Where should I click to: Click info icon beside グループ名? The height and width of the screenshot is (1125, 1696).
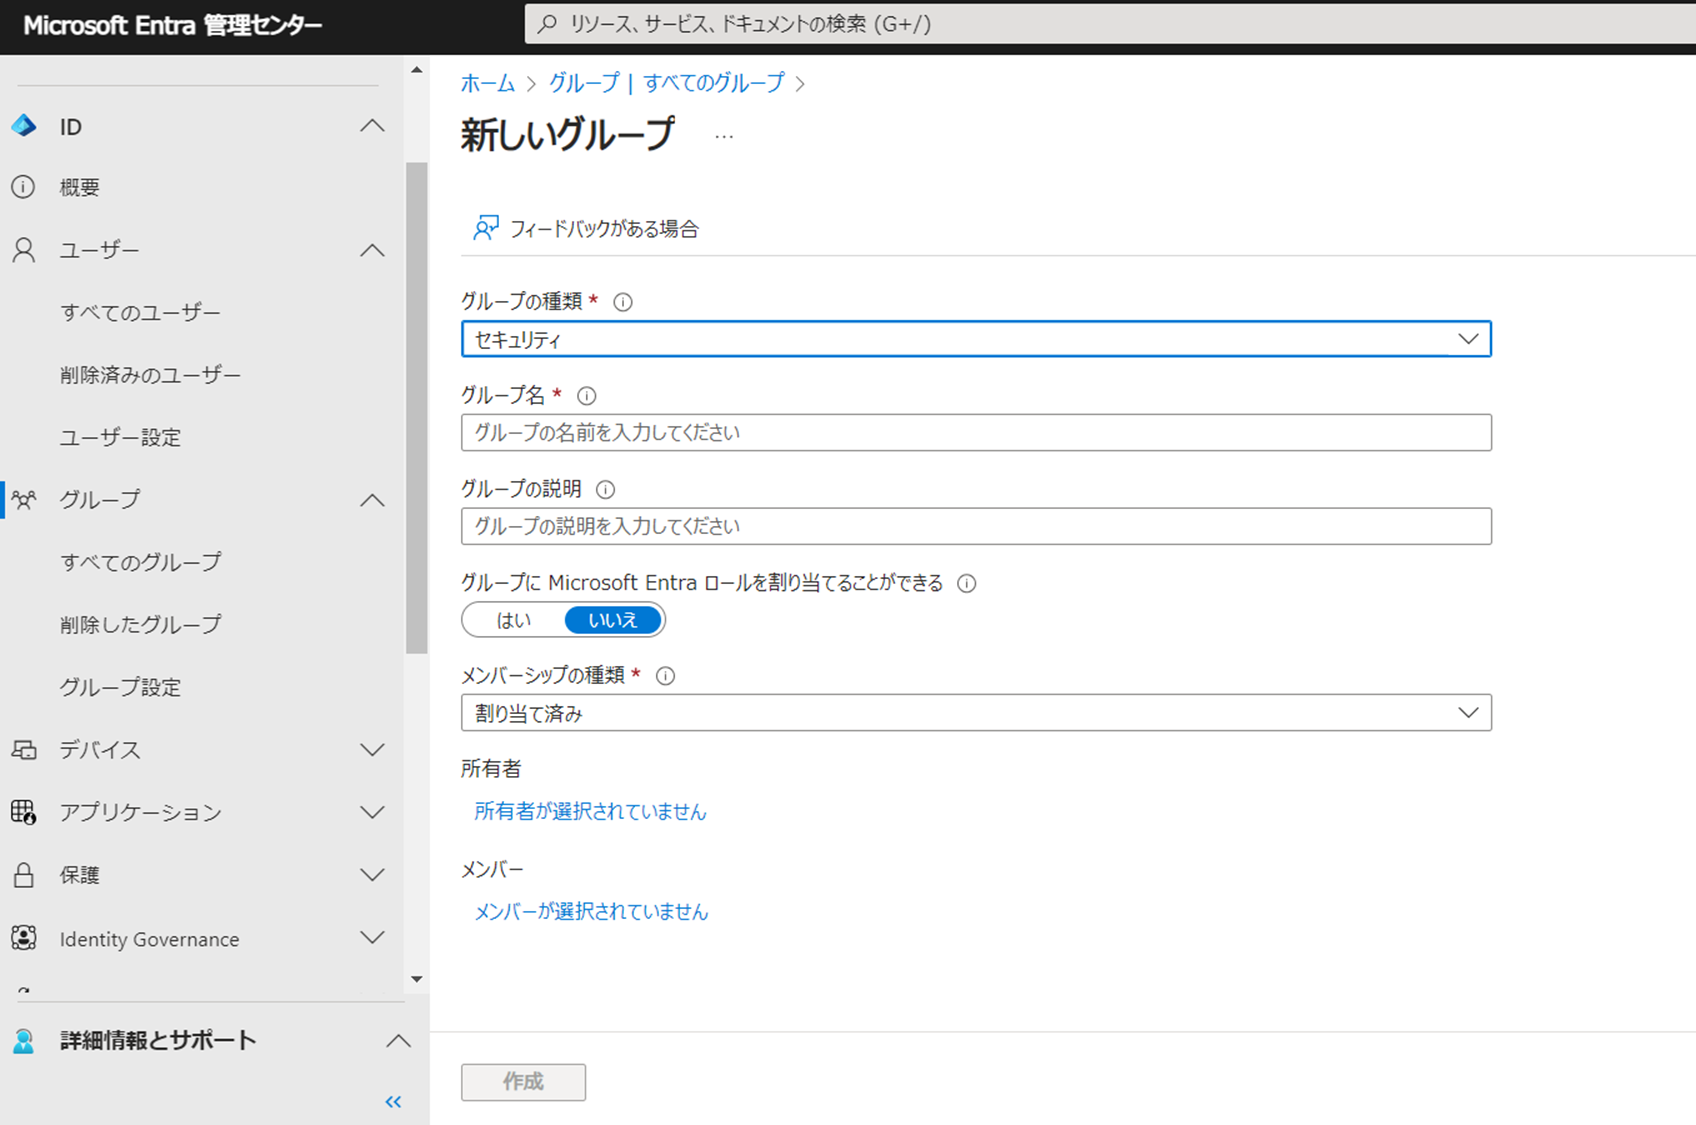pos(587,396)
